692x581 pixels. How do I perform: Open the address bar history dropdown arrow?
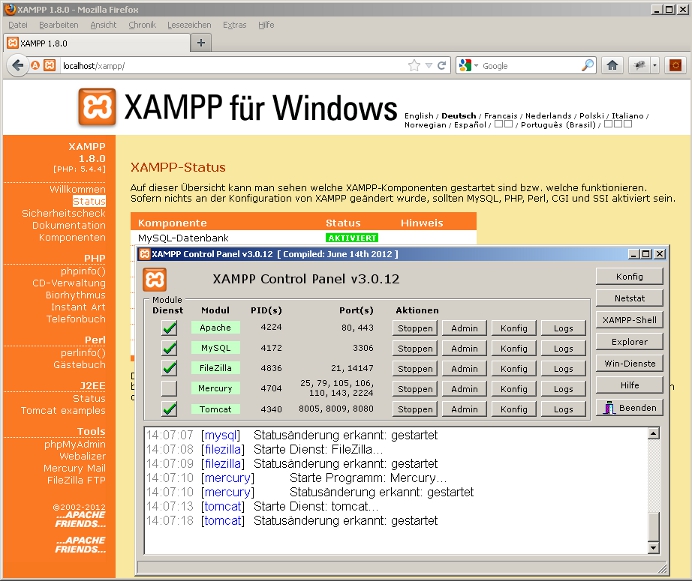[x=429, y=66]
